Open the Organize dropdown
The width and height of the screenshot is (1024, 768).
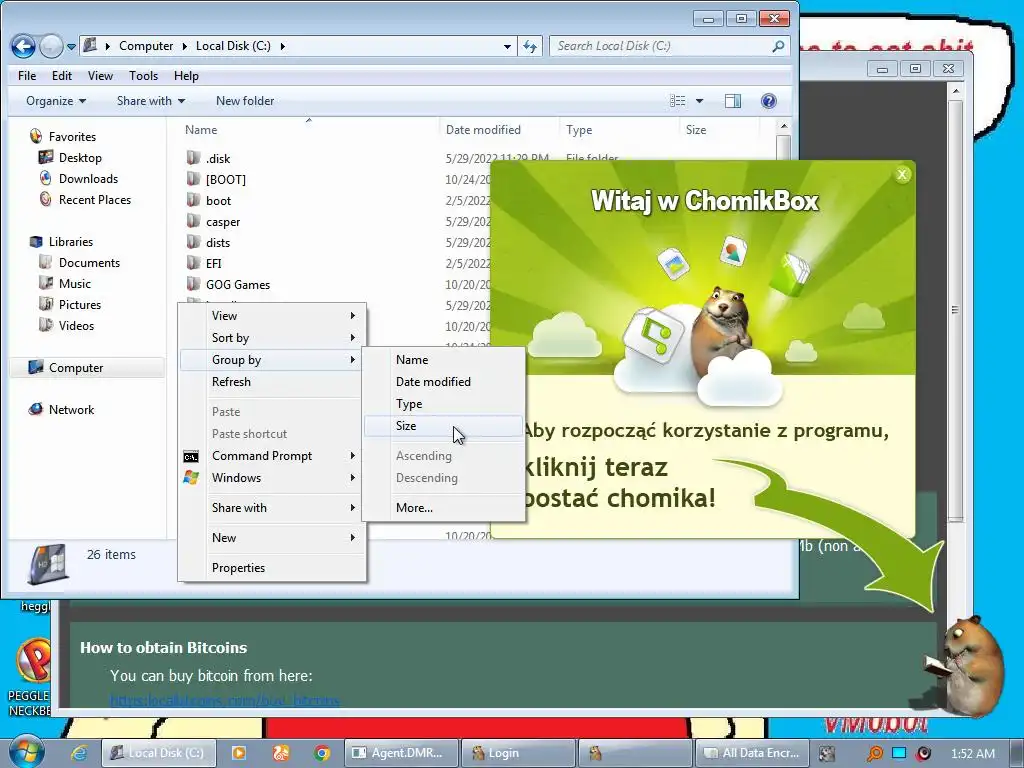pos(56,101)
